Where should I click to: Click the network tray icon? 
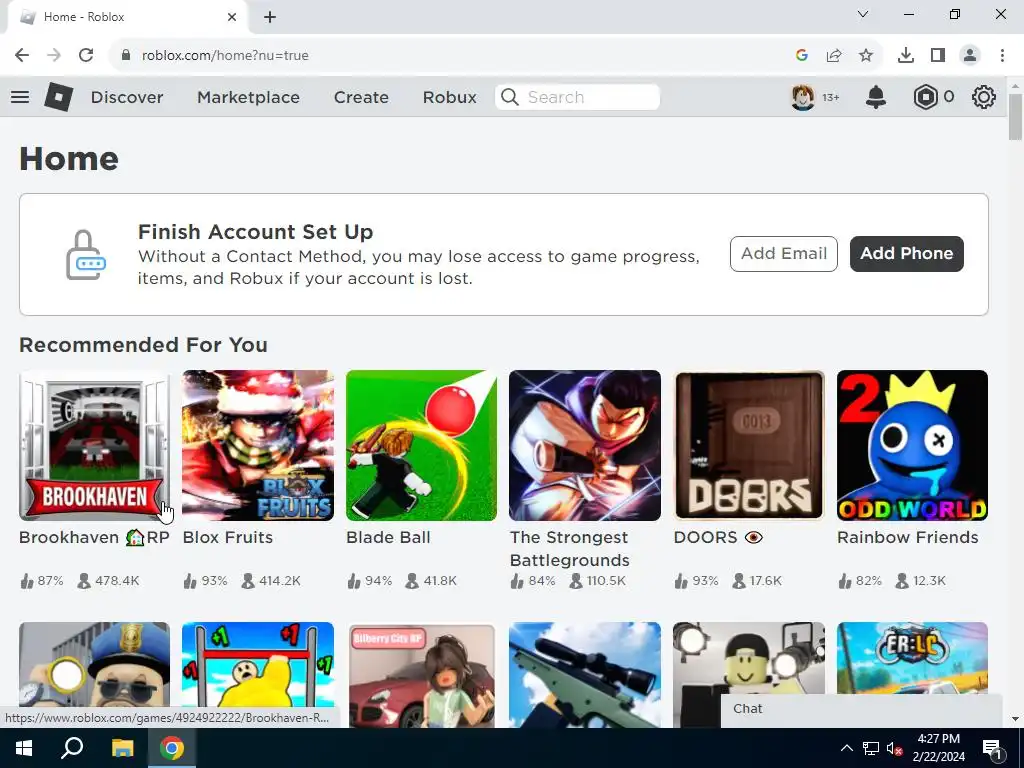(x=871, y=748)
